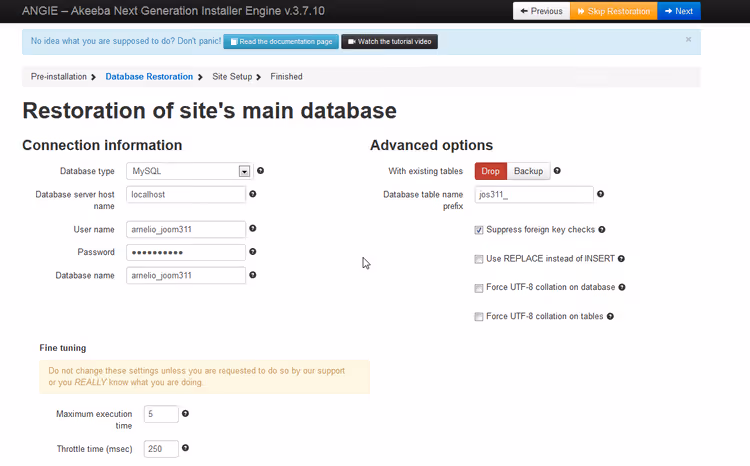Click help icon after Use REPLACE instead of INSERT
The height and width of the screenshot is (466, 750).
621,259
